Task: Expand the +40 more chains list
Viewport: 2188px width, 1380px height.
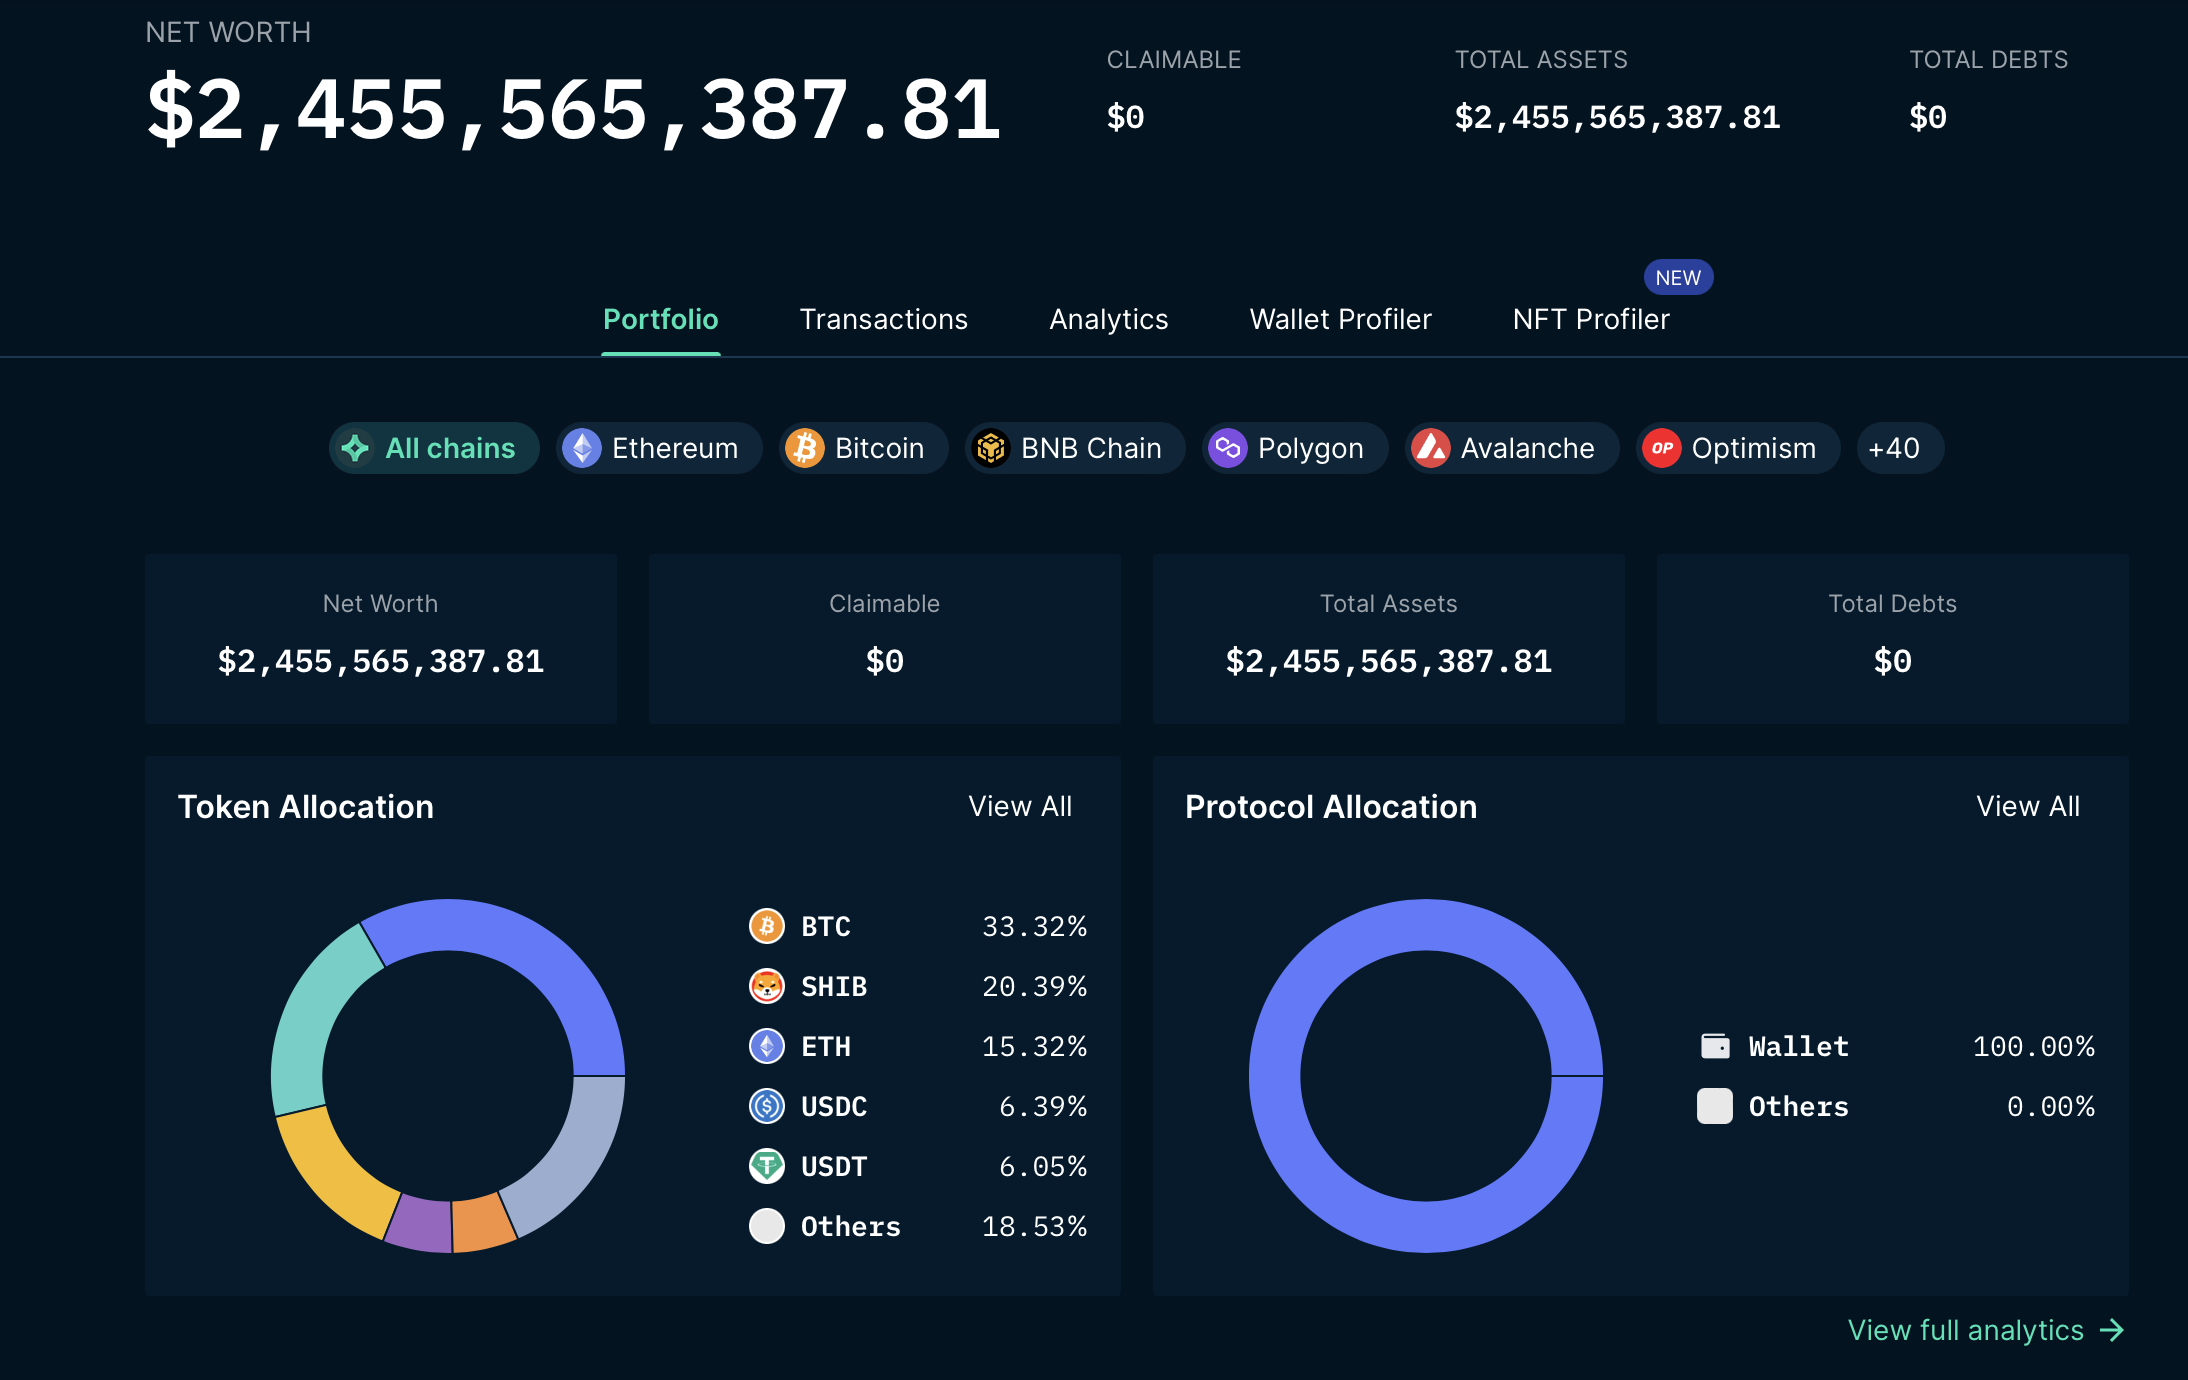Action: pyautogui.click(x=1899, y=448)
